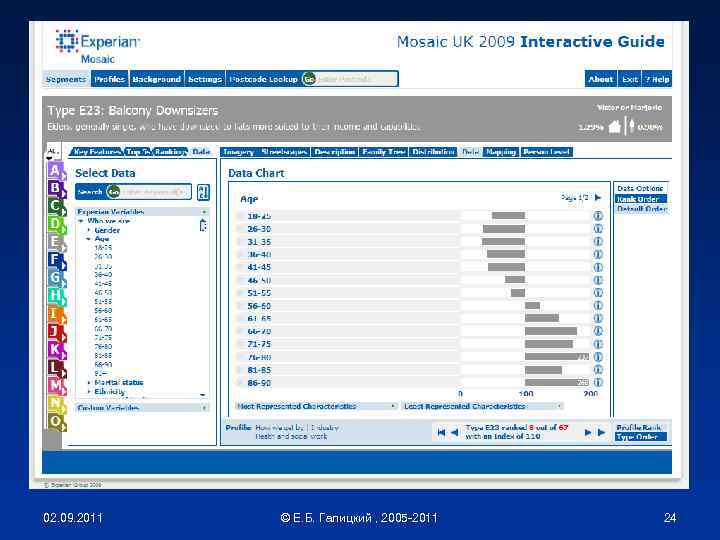Open the Settings tab
The image size is (720, 540).
205,79
